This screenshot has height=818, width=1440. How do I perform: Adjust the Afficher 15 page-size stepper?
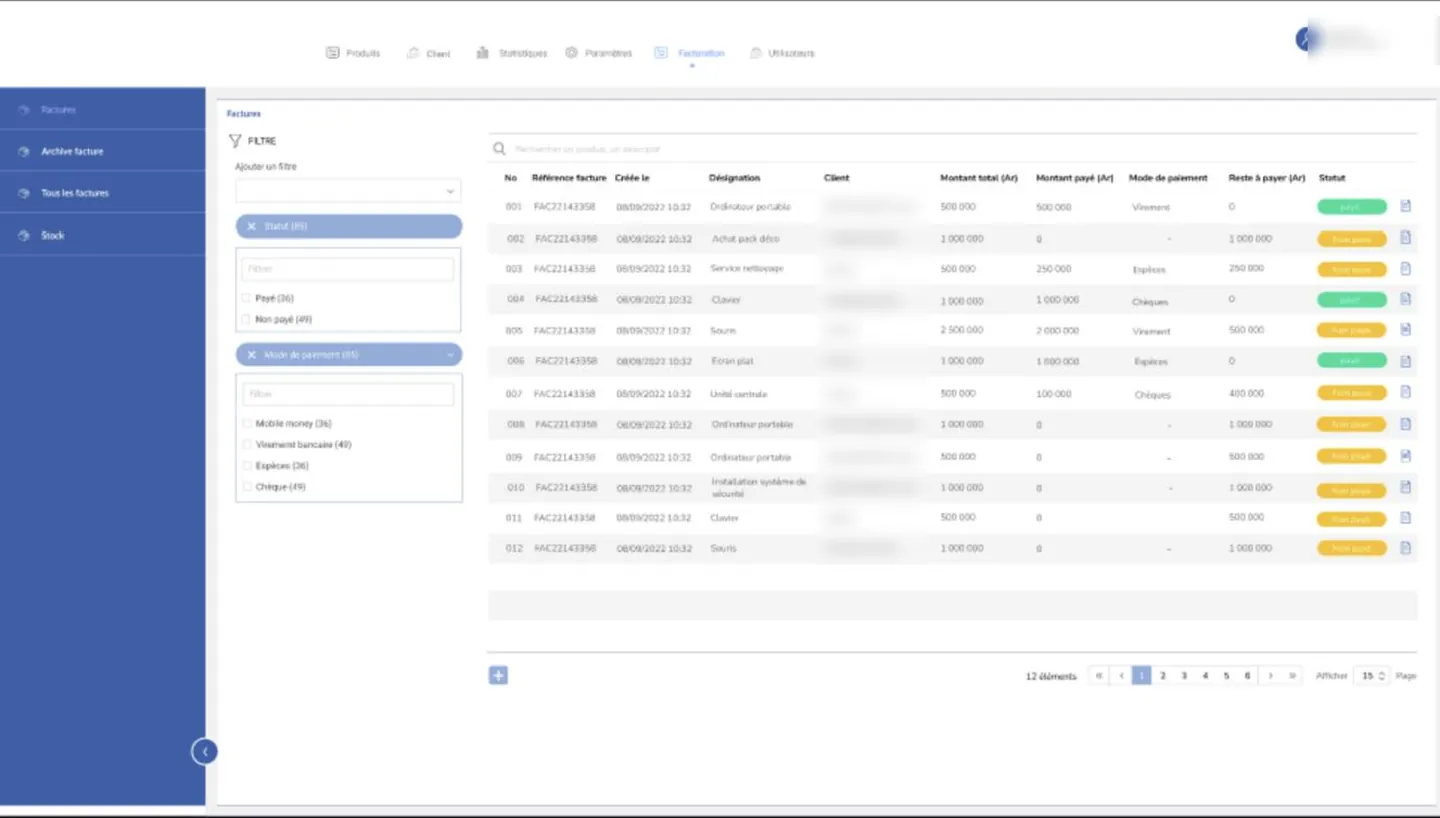pyautogui.click(x=1382, y=676)
